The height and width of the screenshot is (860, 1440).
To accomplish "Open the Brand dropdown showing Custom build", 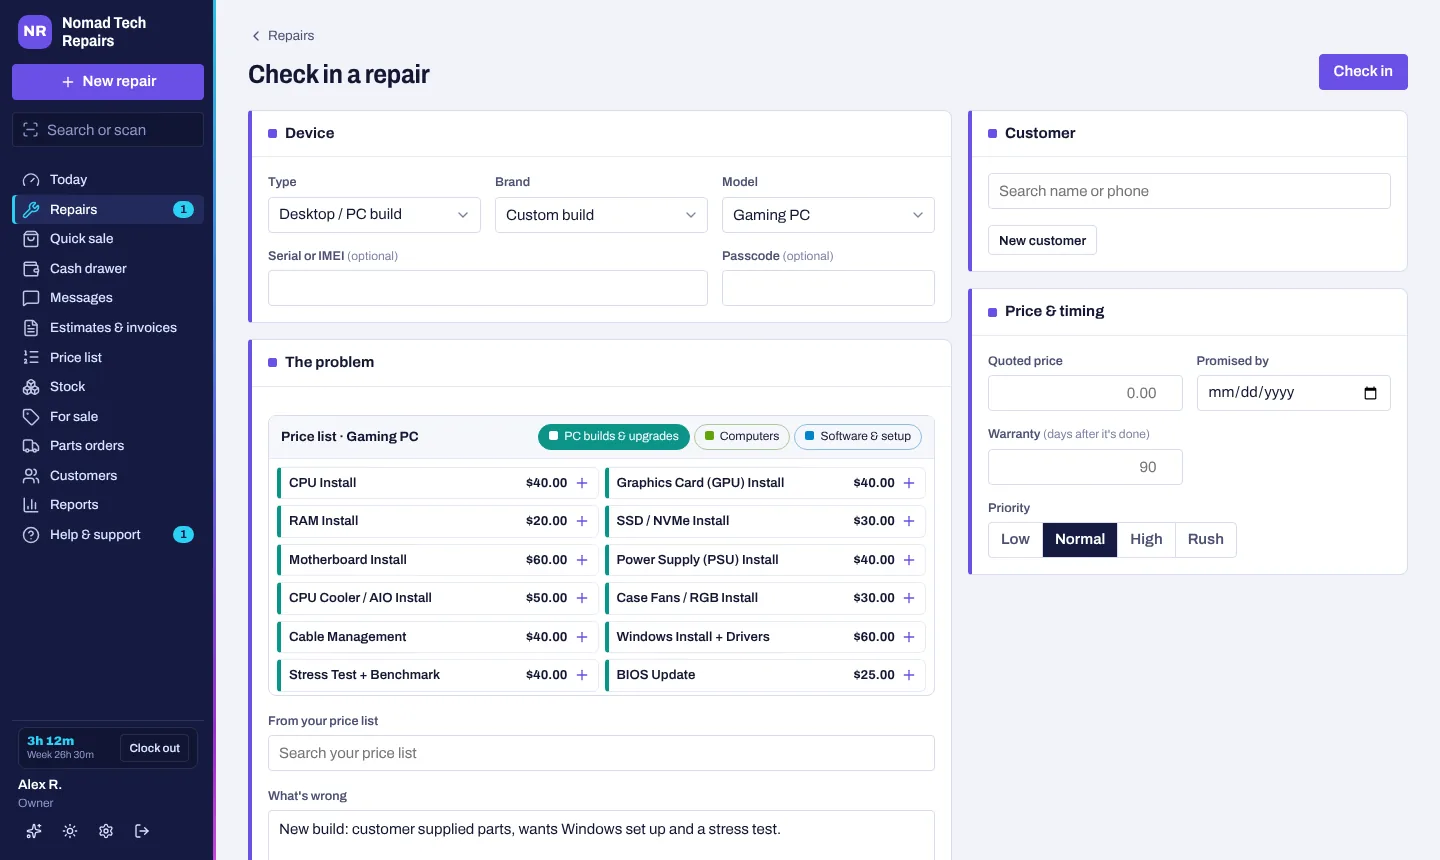I will (601, 215).
